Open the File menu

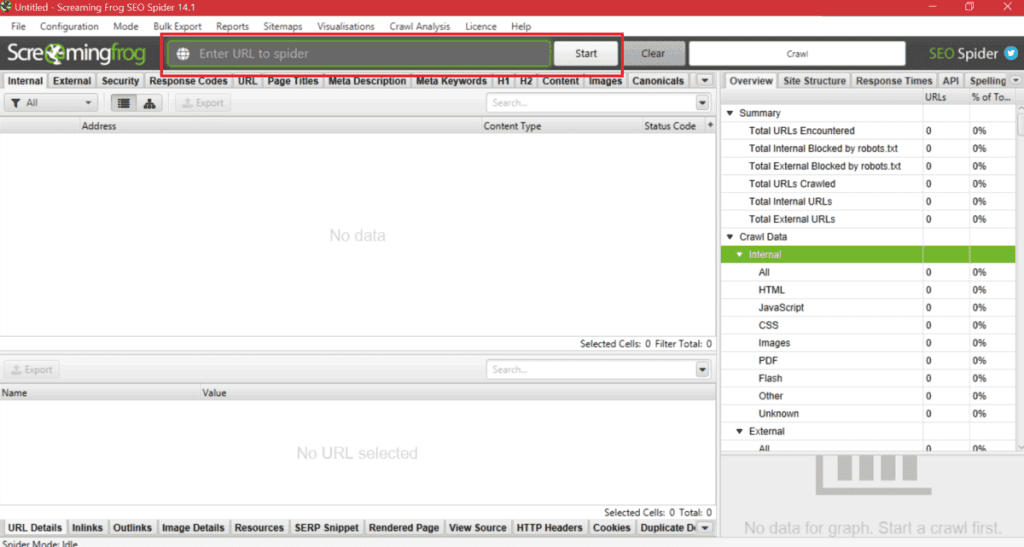(x=18, y=27)
